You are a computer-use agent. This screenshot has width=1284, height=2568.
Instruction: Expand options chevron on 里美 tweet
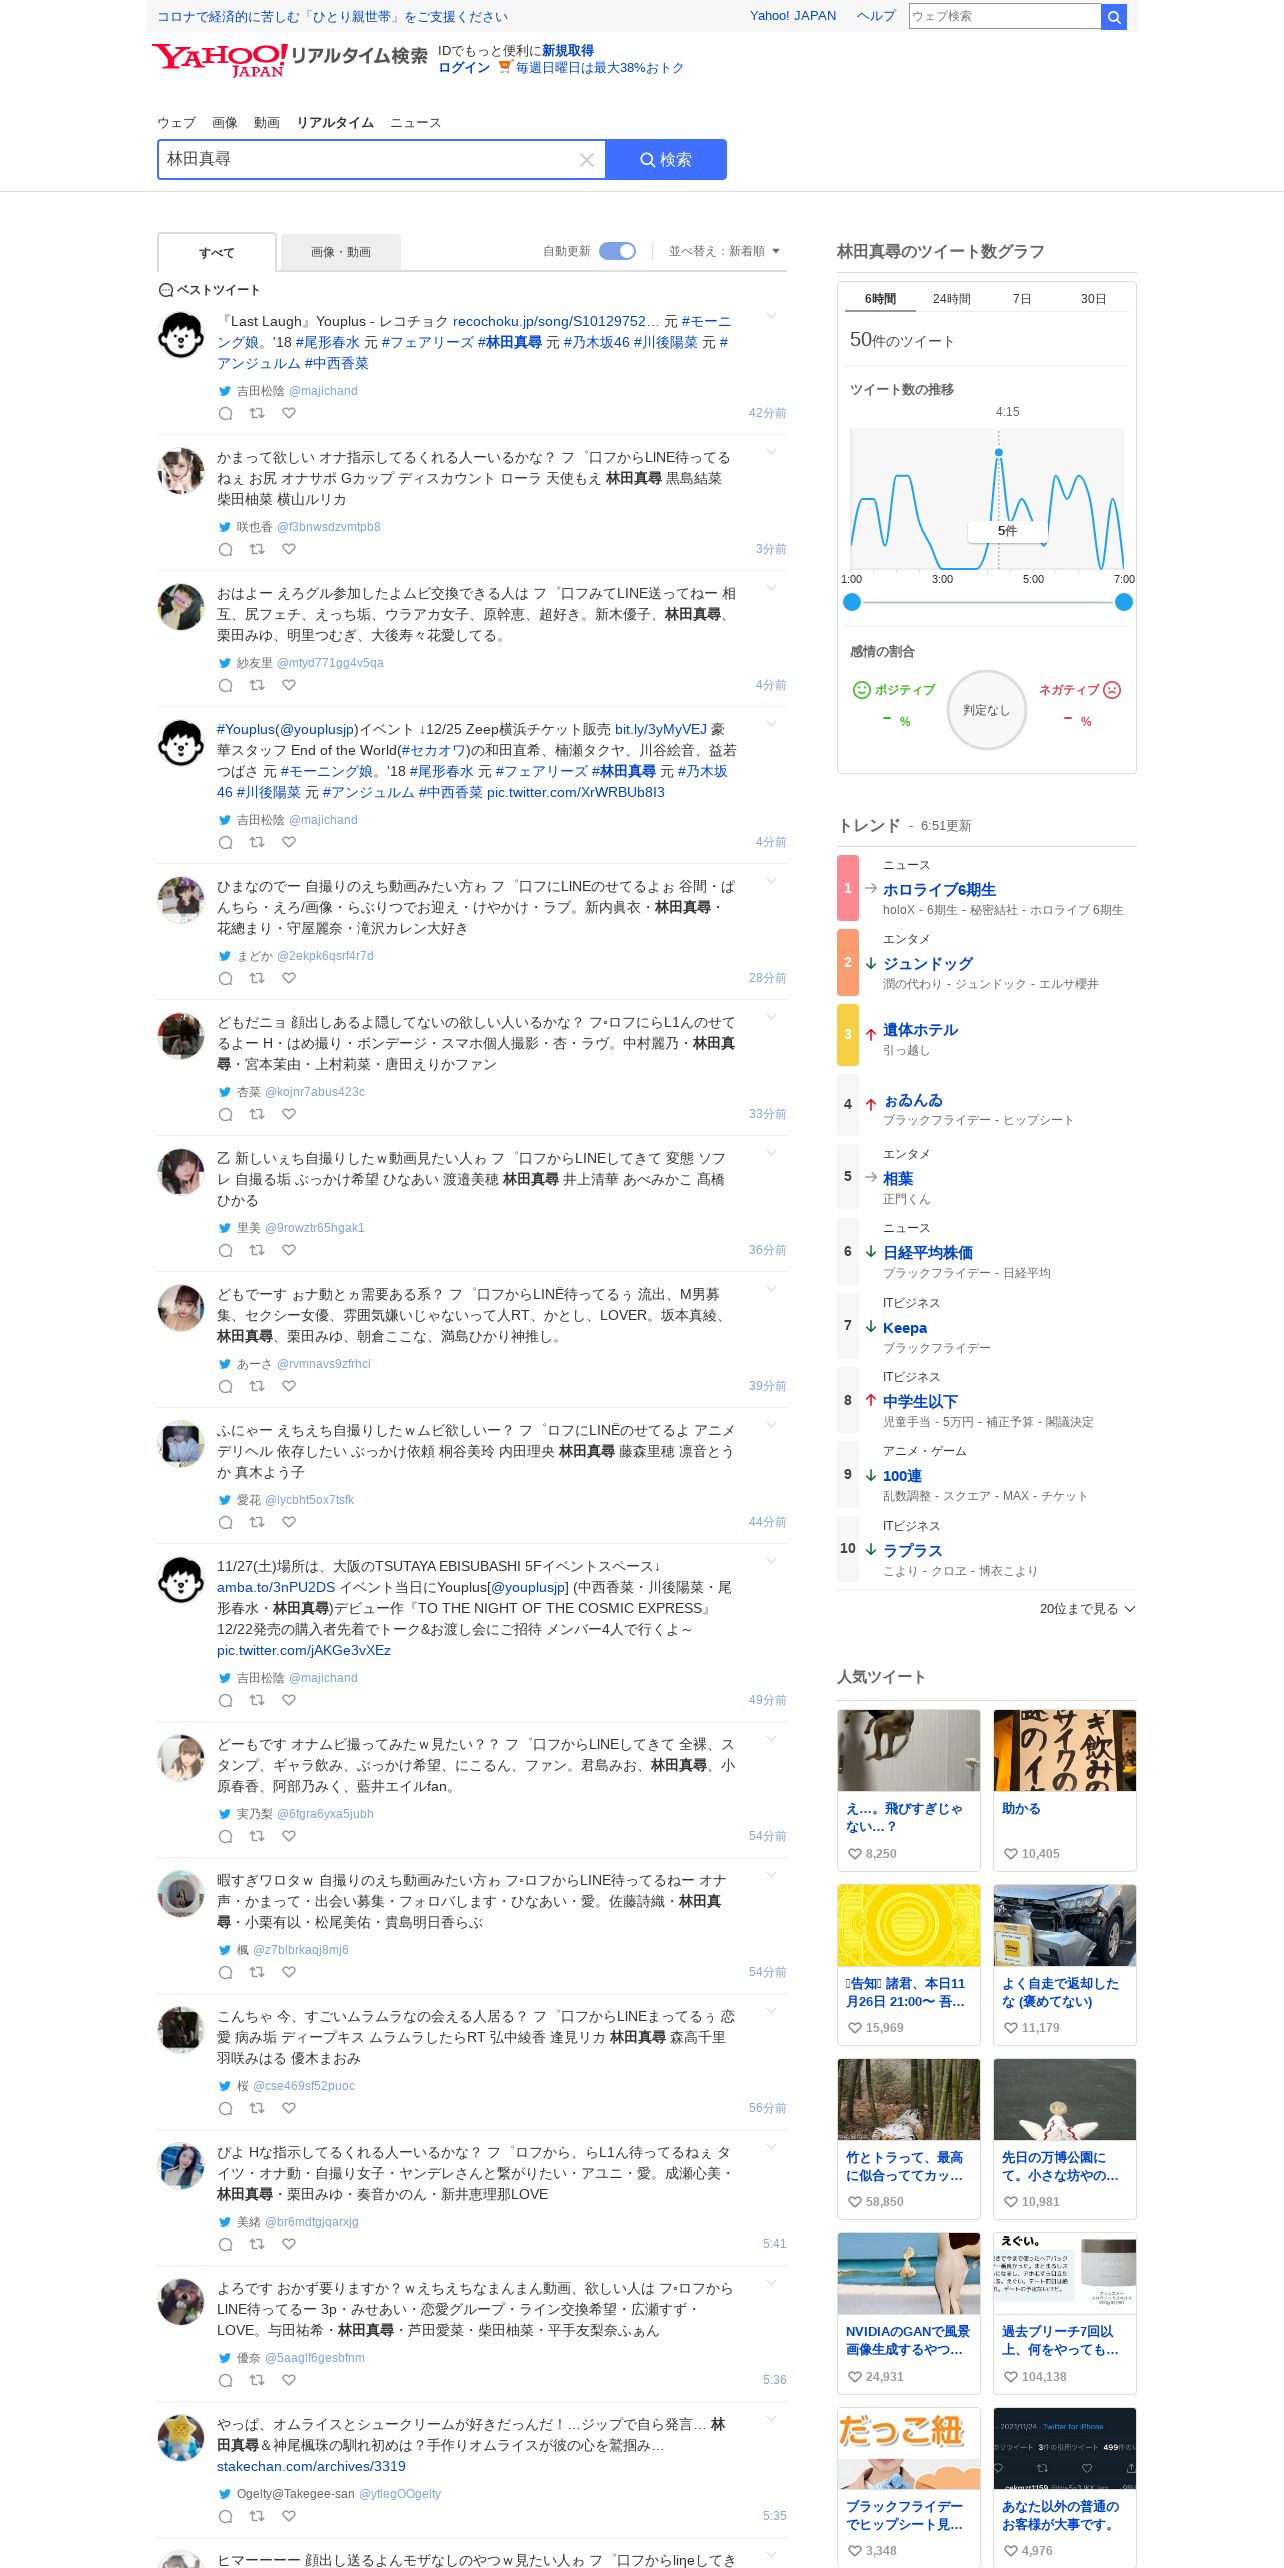pyautogui.click(x=771, y=1153)
